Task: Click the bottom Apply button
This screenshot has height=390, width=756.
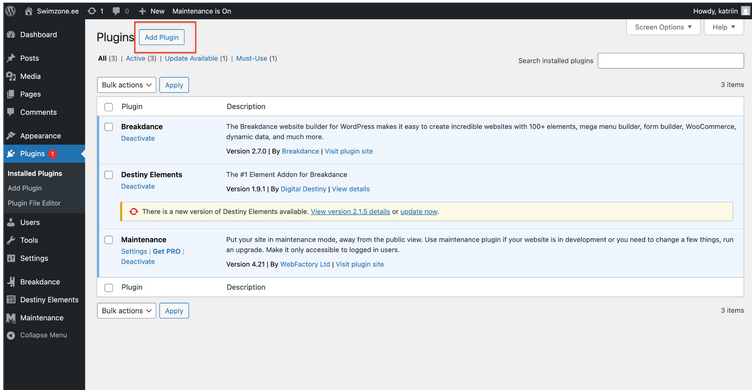Action: (x=174, y=311)
